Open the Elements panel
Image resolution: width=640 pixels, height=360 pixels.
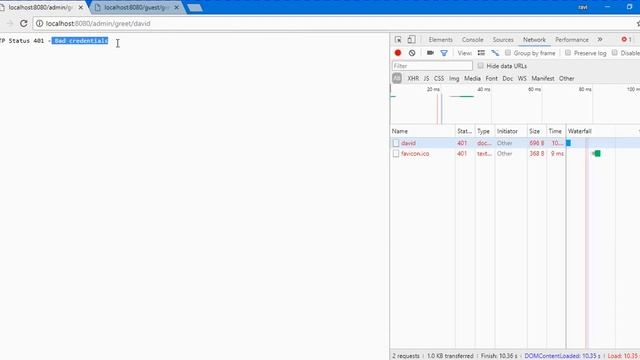pyautogui.click(x=440, y=40)
